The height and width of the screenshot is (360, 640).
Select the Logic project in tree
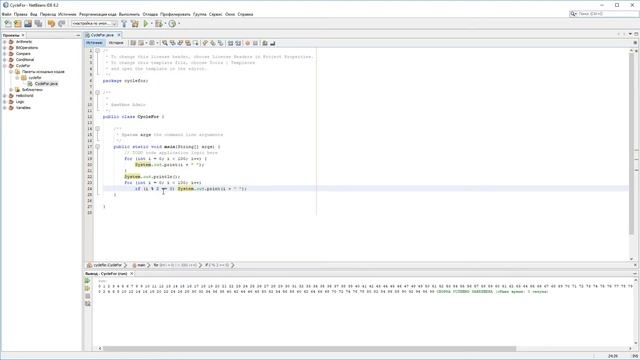[x=20, y=102]
